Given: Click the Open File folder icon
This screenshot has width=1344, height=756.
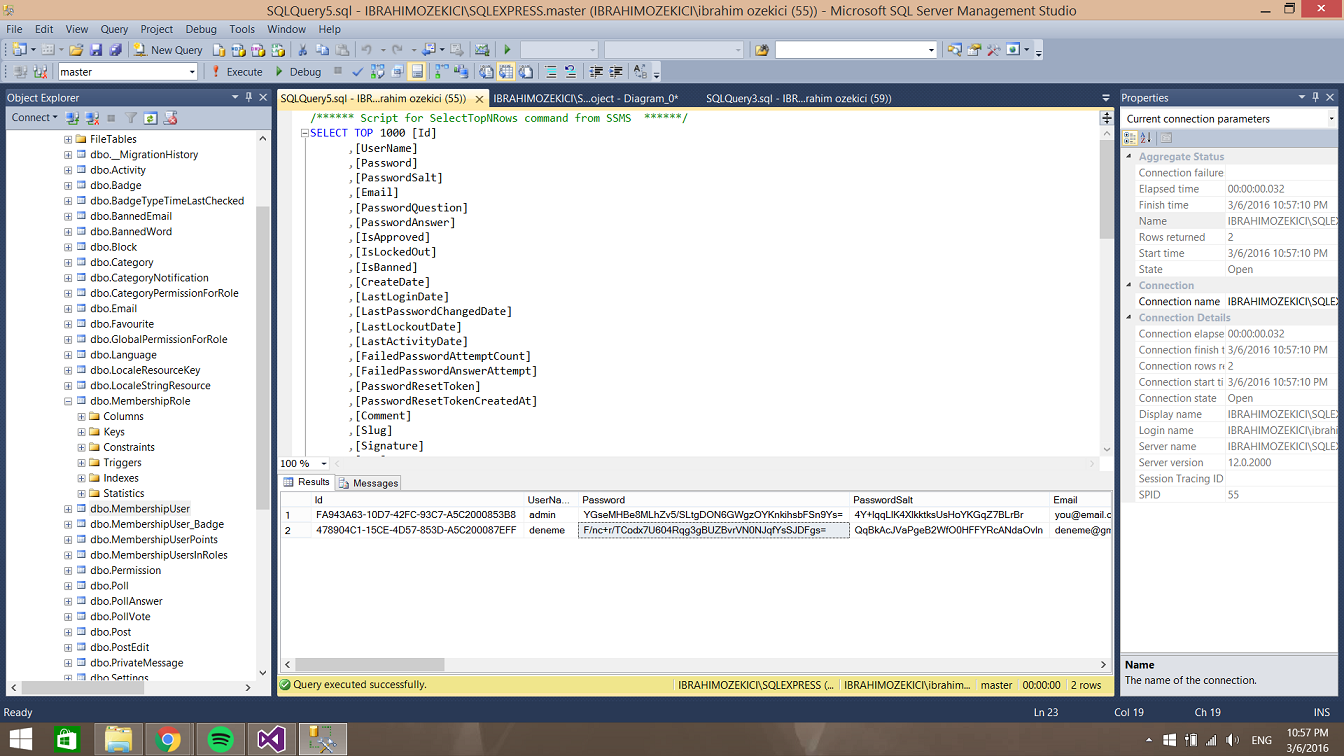Looking at the screenshot, I should [76, 50].
